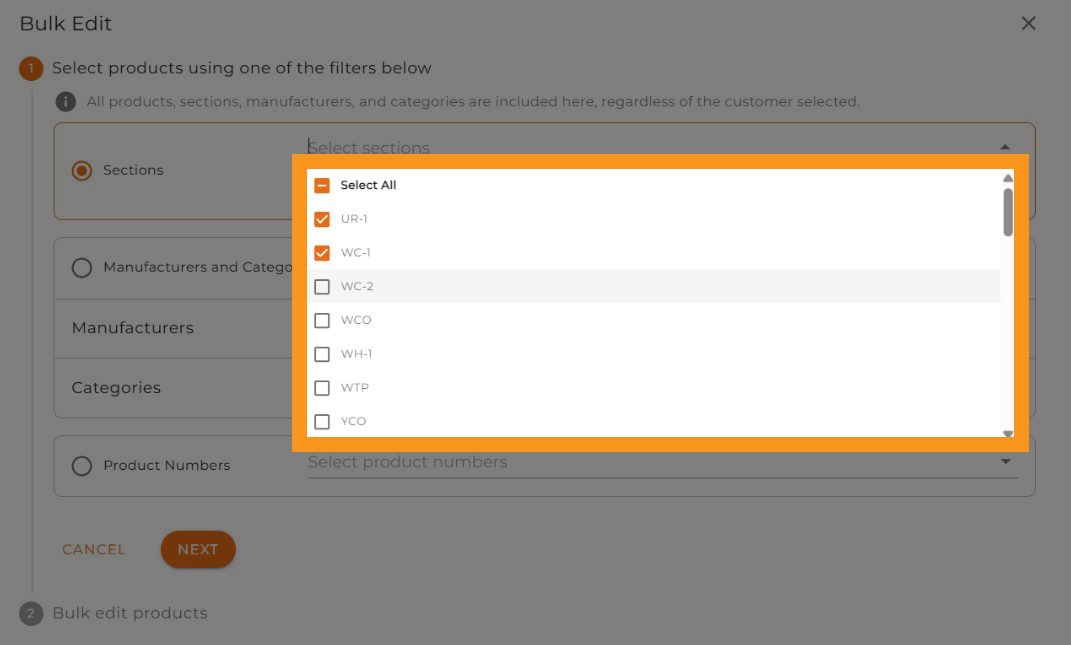Close the Bulk Edit dialog
Screen dimensions: 1071x645
tap(1028, 23)
